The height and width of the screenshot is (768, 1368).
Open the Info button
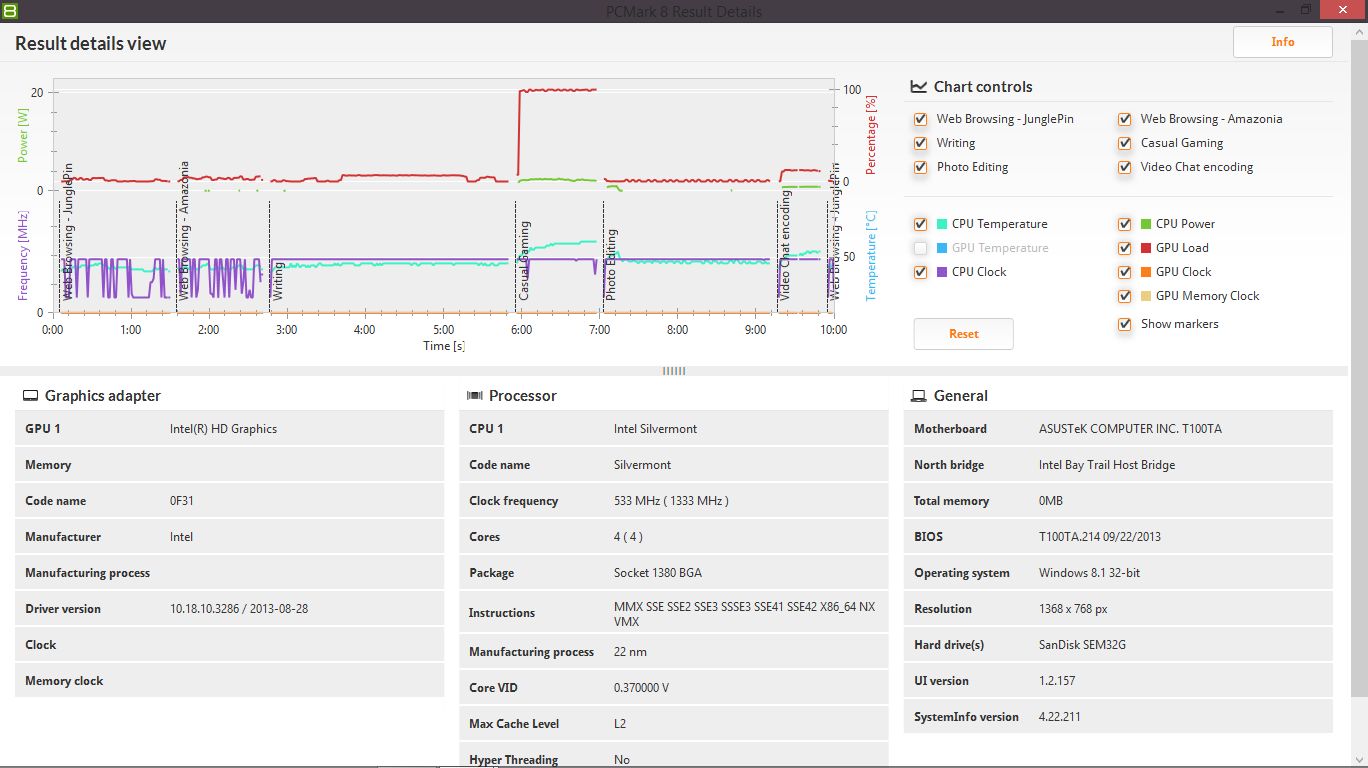point(1283,42)
